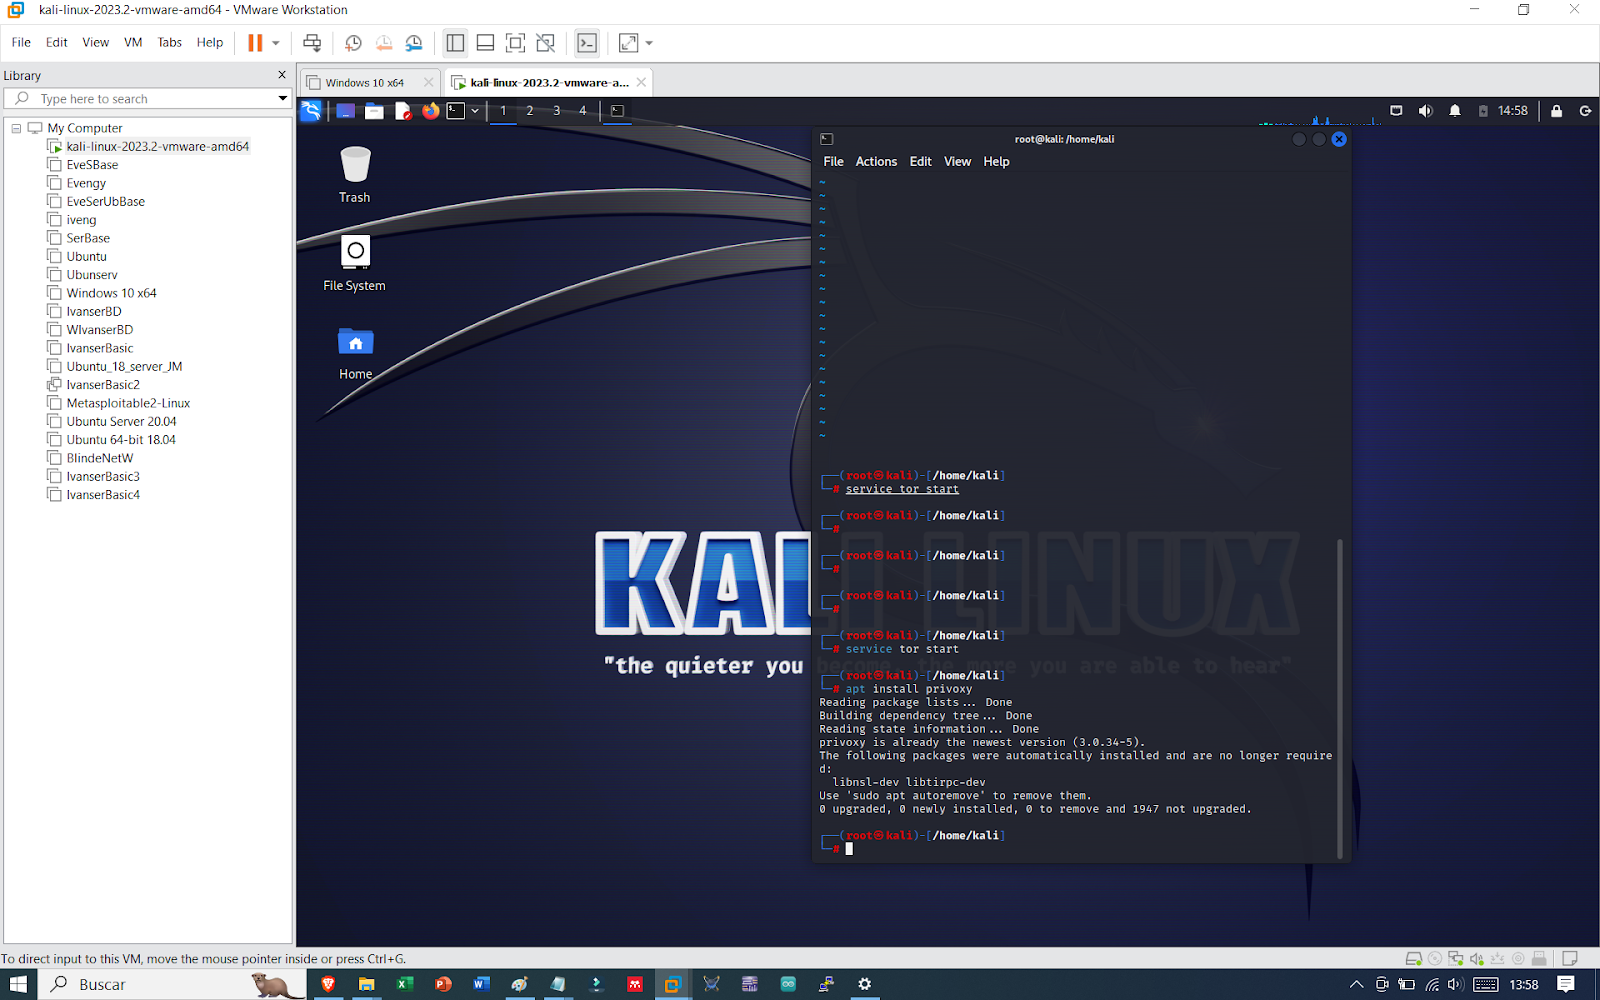Open terminal View menu

957,161
